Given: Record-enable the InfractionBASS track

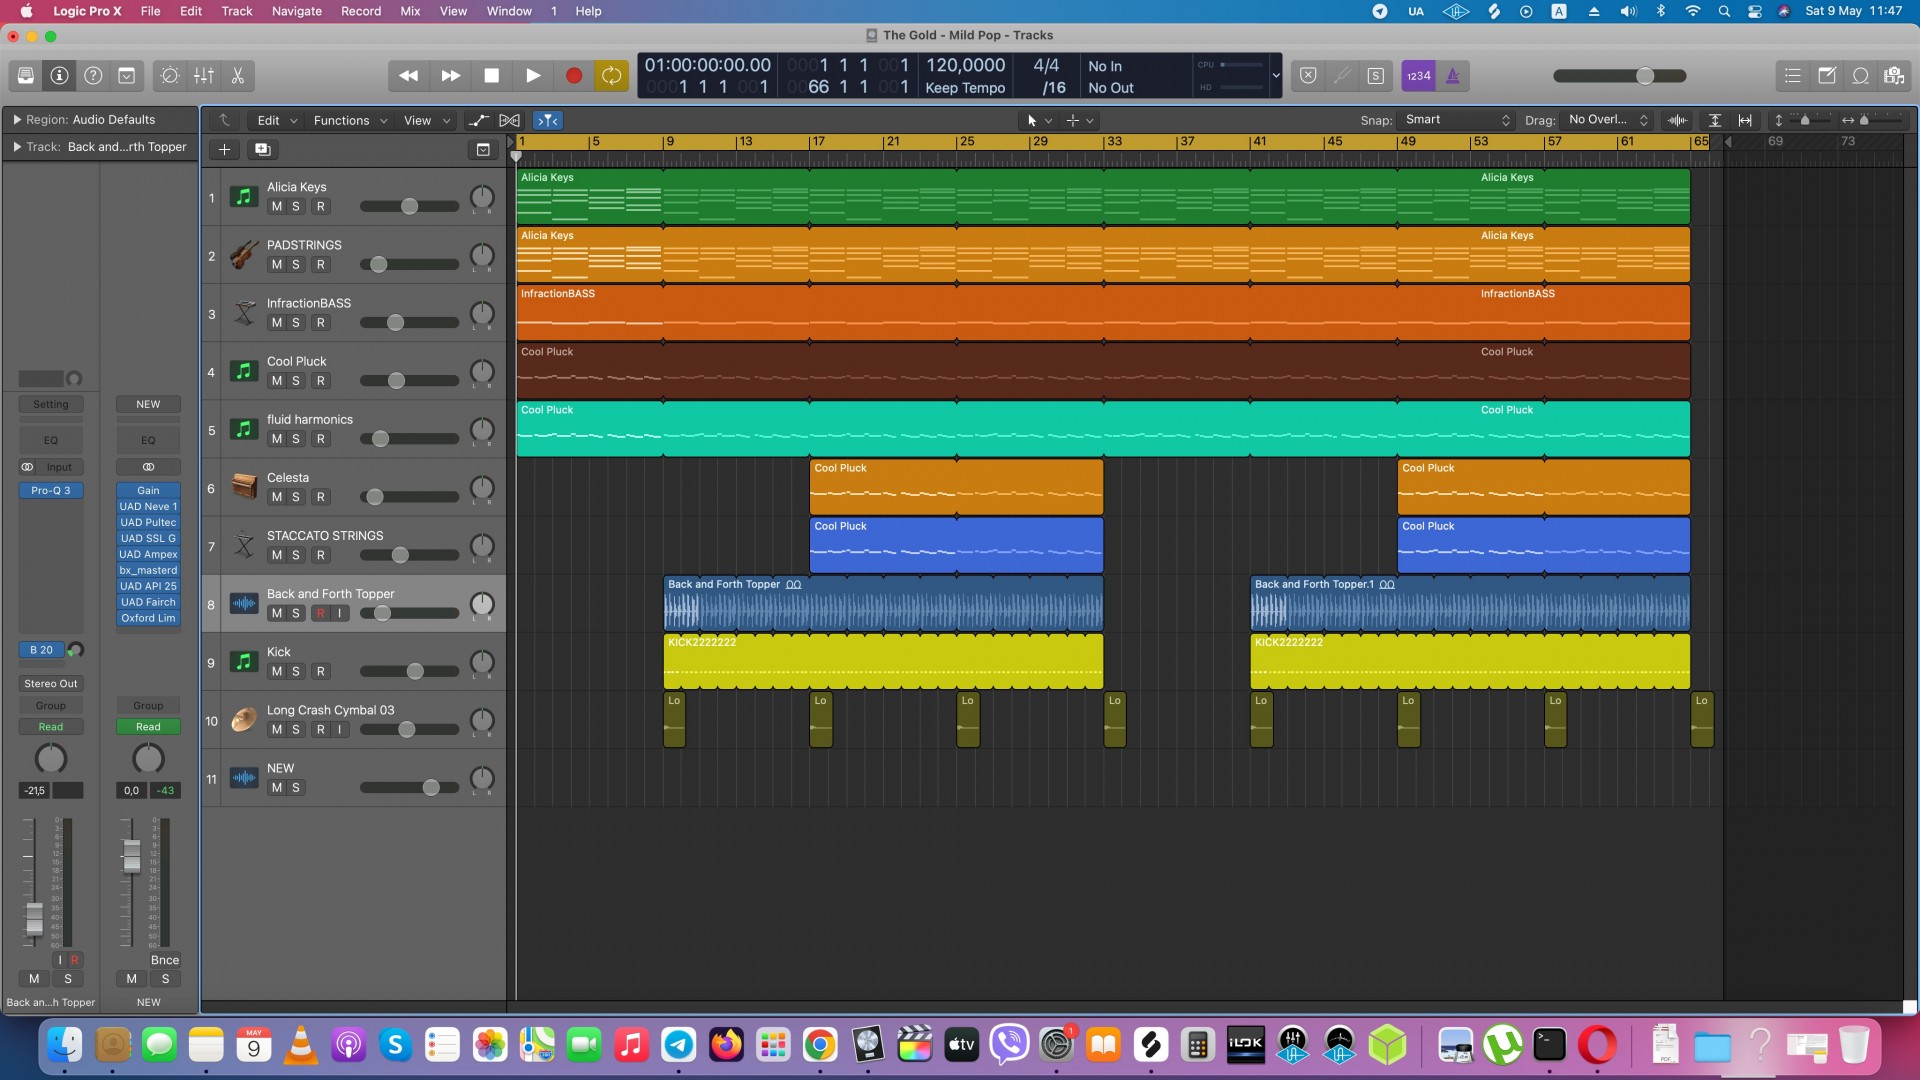Looking at the screenshot, I should (x=321, y=323).
